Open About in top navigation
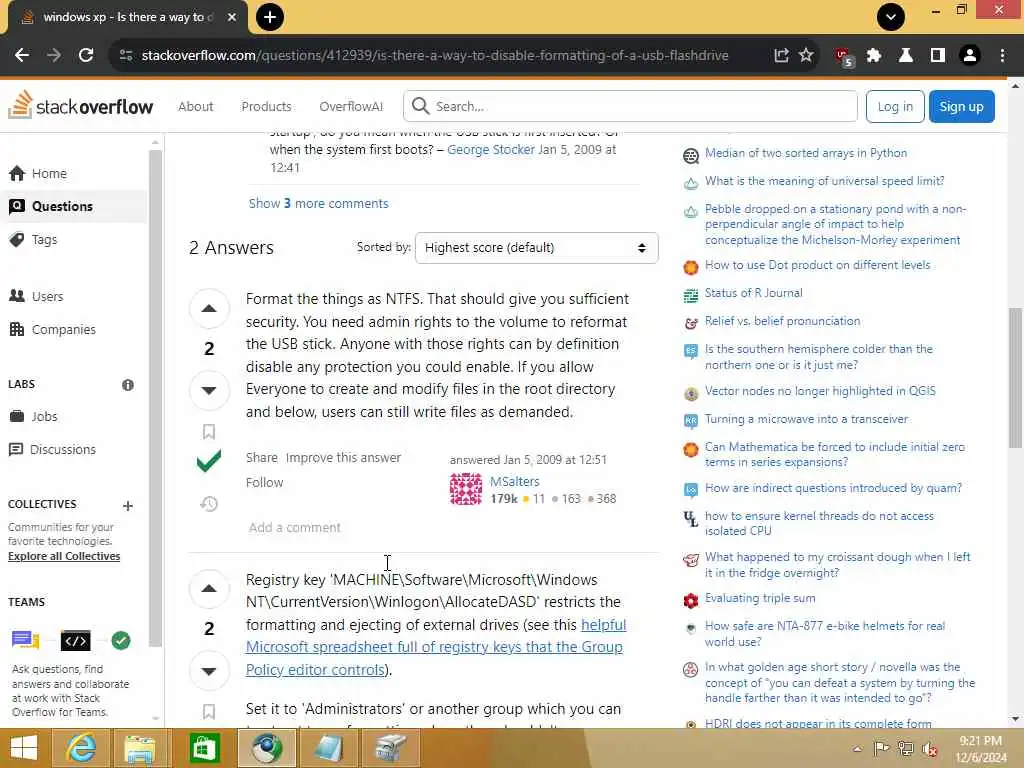 (195, 106)
